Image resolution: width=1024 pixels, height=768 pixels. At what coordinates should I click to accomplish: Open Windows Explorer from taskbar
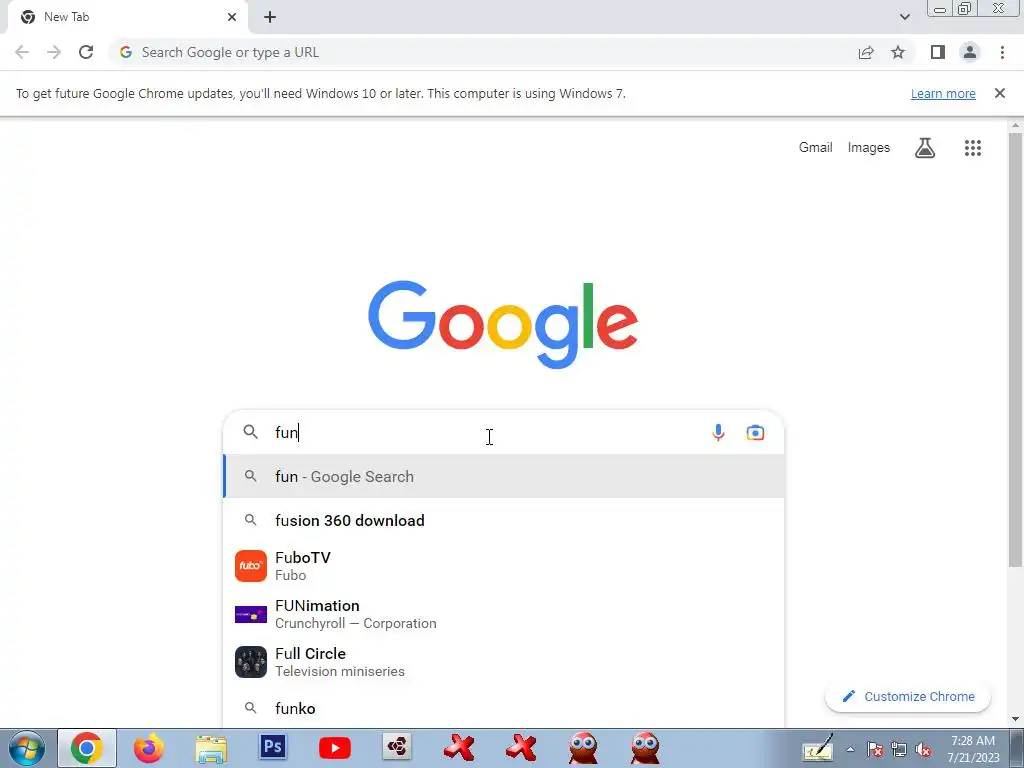pos(211,748)
